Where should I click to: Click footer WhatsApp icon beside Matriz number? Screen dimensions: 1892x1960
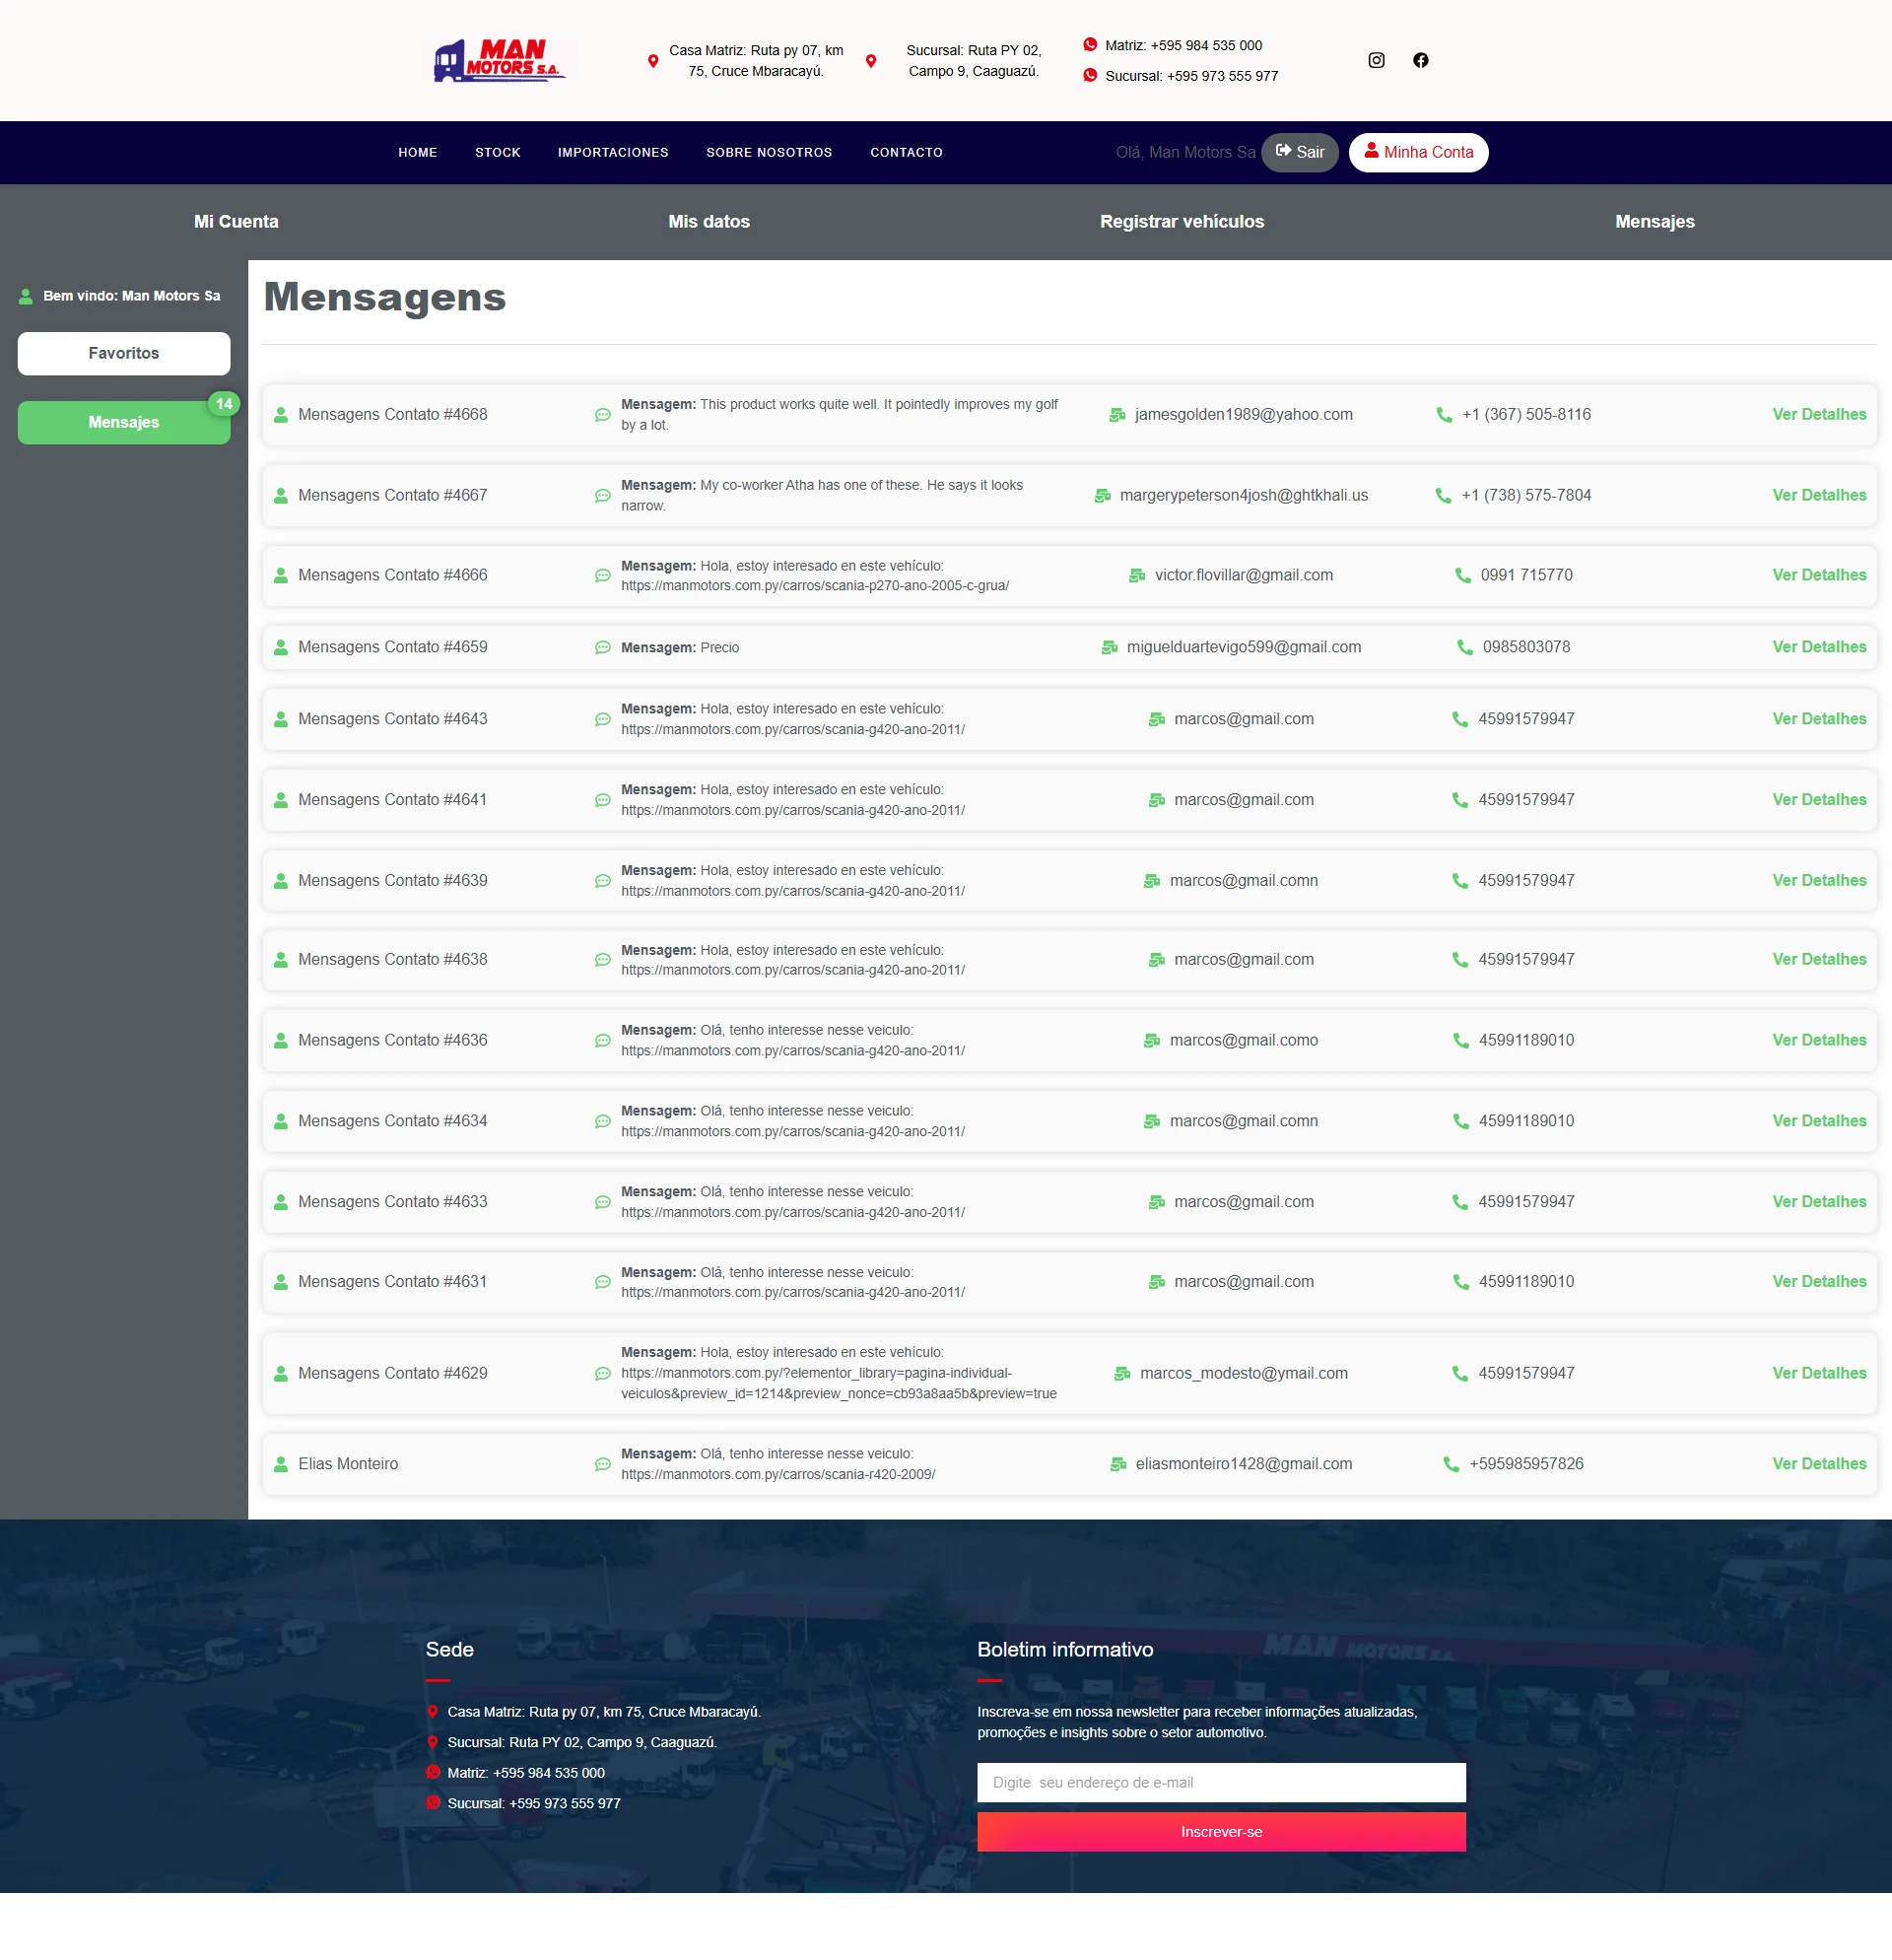point(433,1773)
